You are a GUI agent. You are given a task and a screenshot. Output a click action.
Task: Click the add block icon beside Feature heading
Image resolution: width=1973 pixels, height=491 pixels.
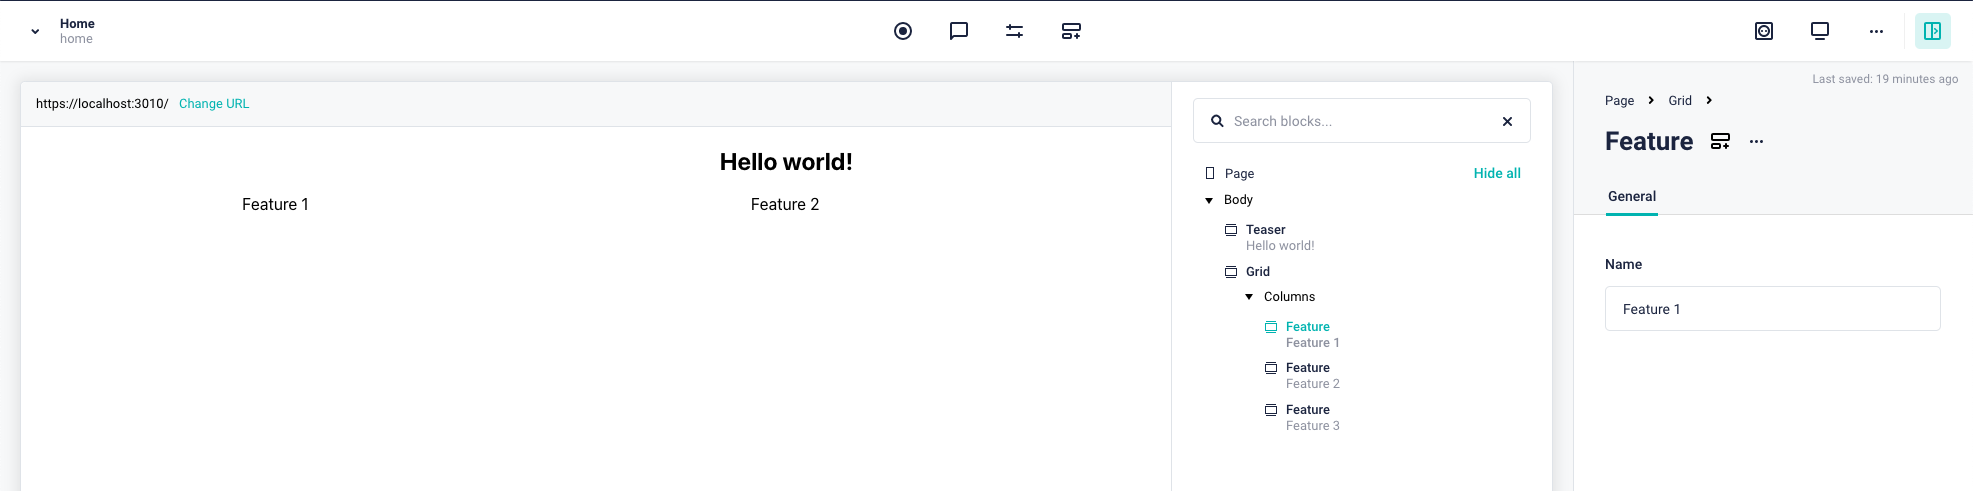pyautogui.click(x=1720, y=141)
